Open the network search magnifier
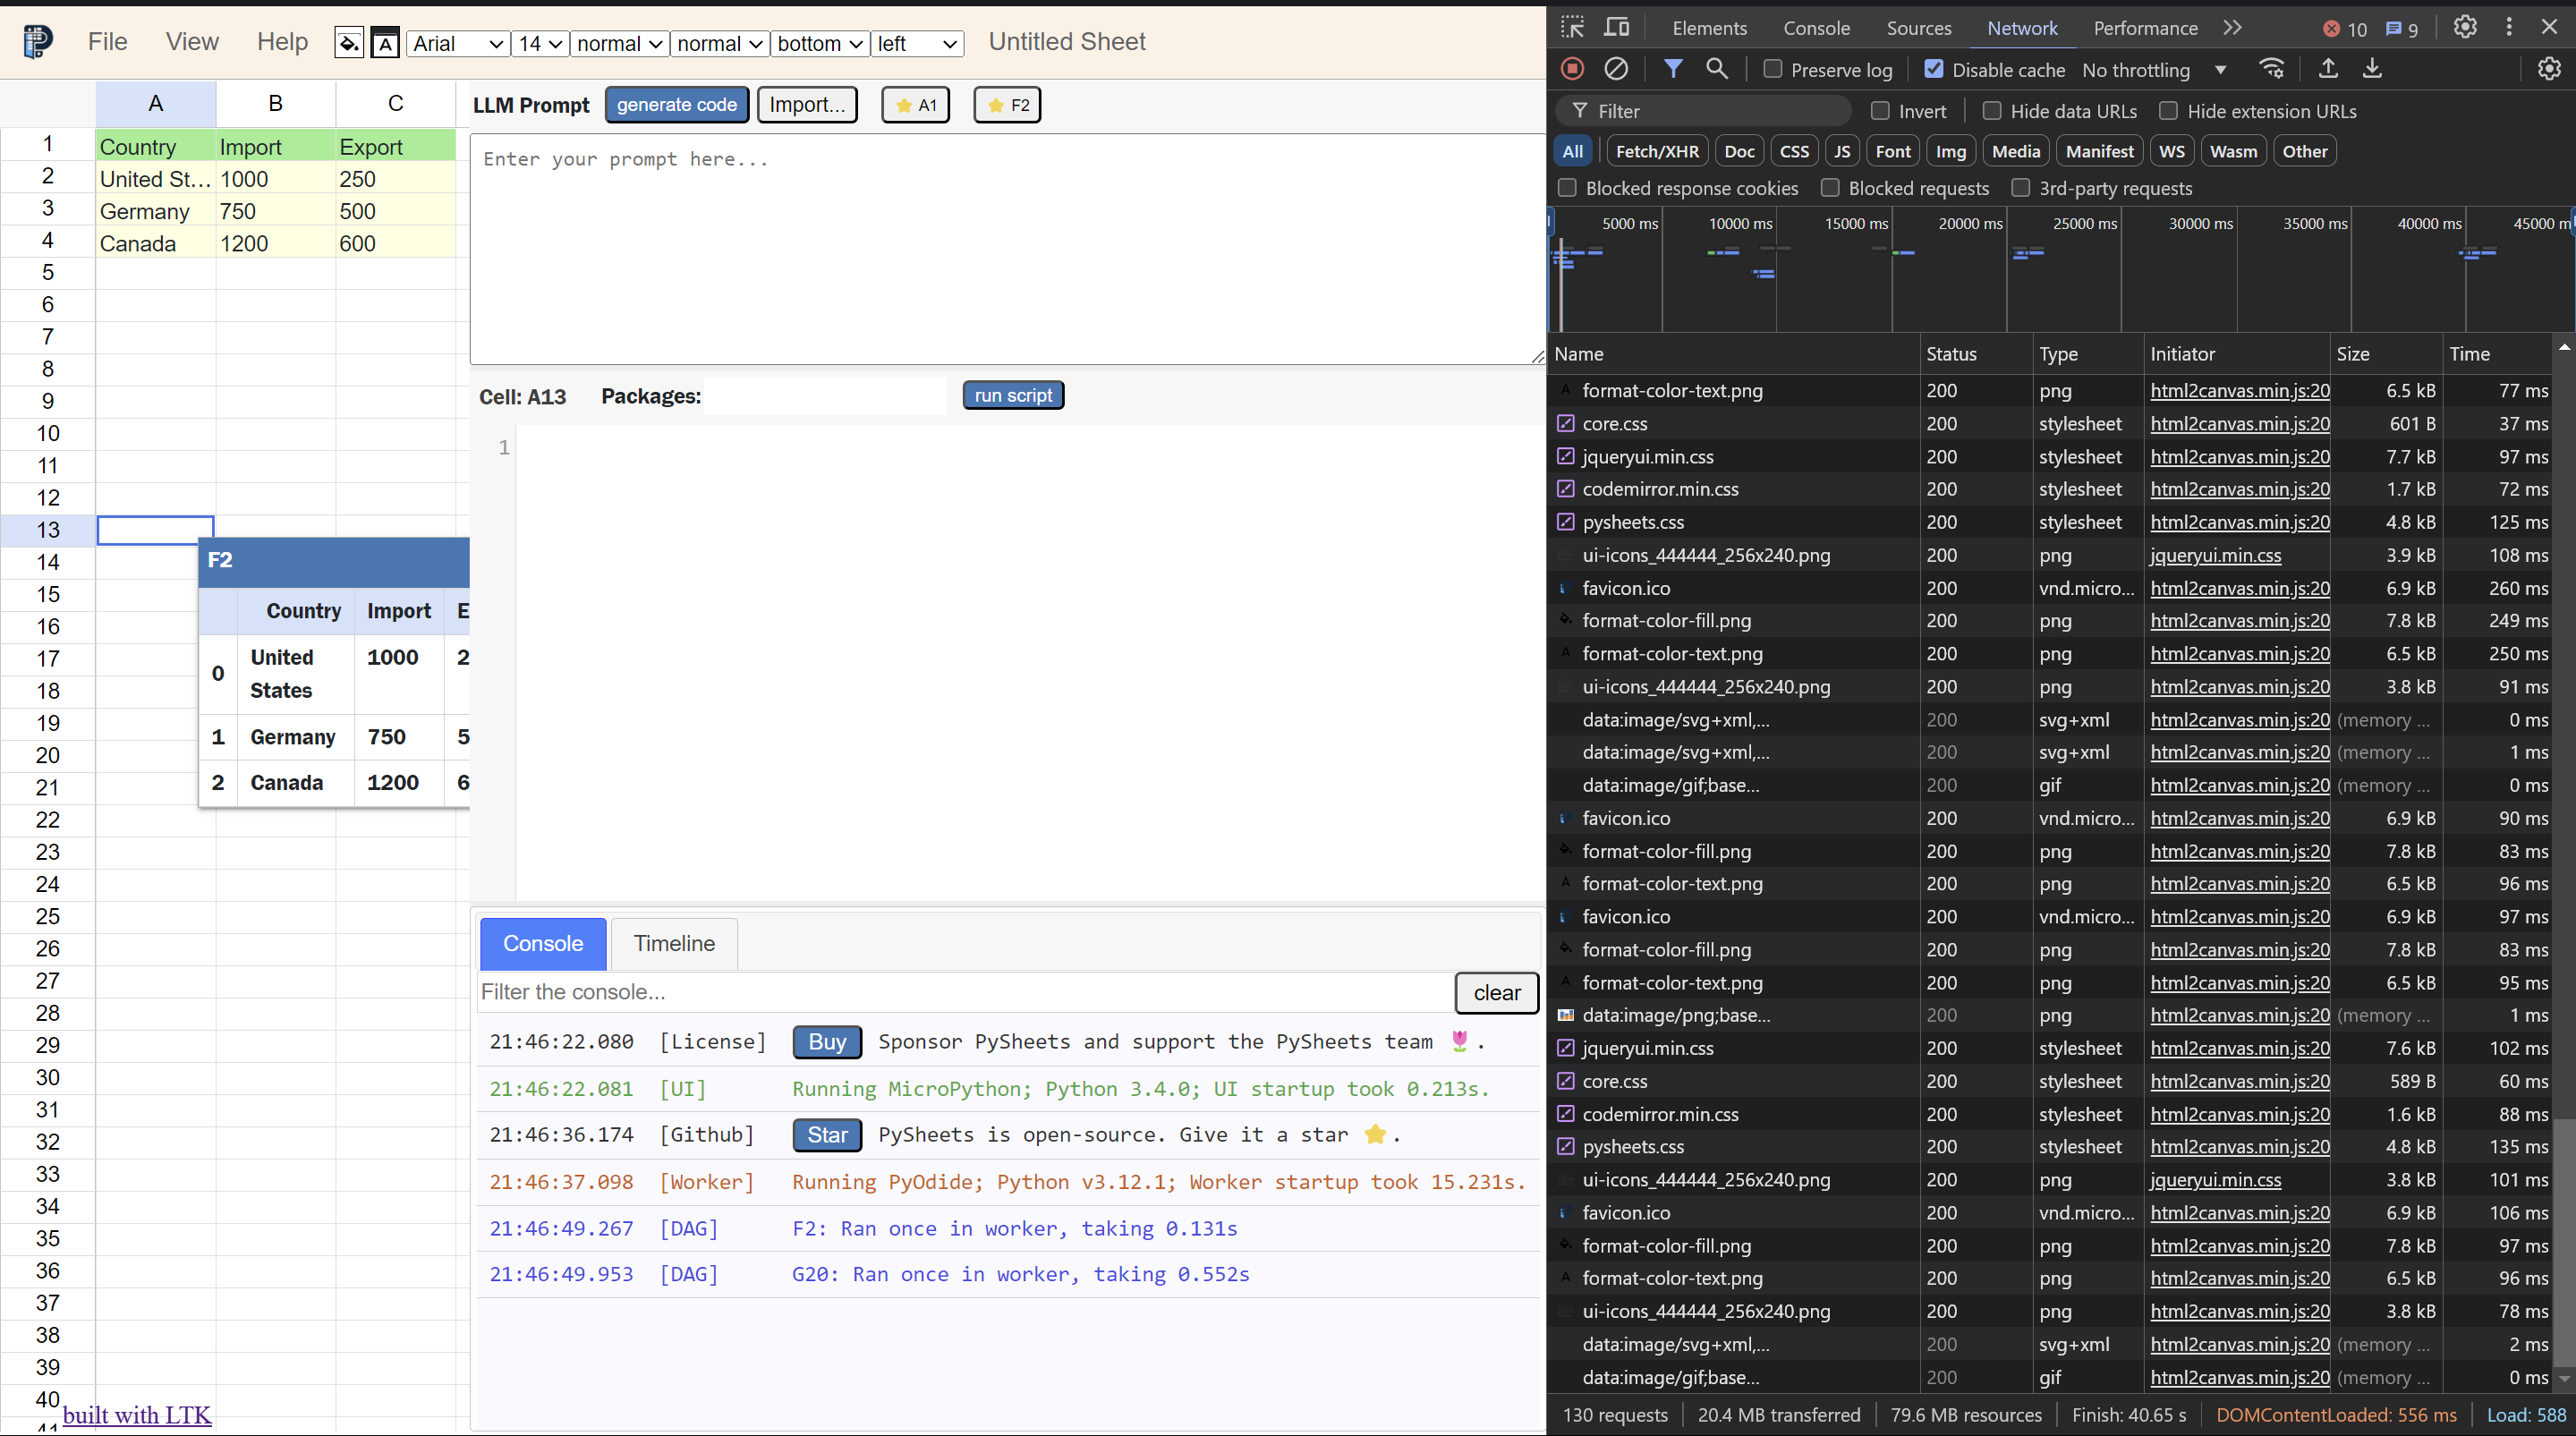 point(1717,69)
